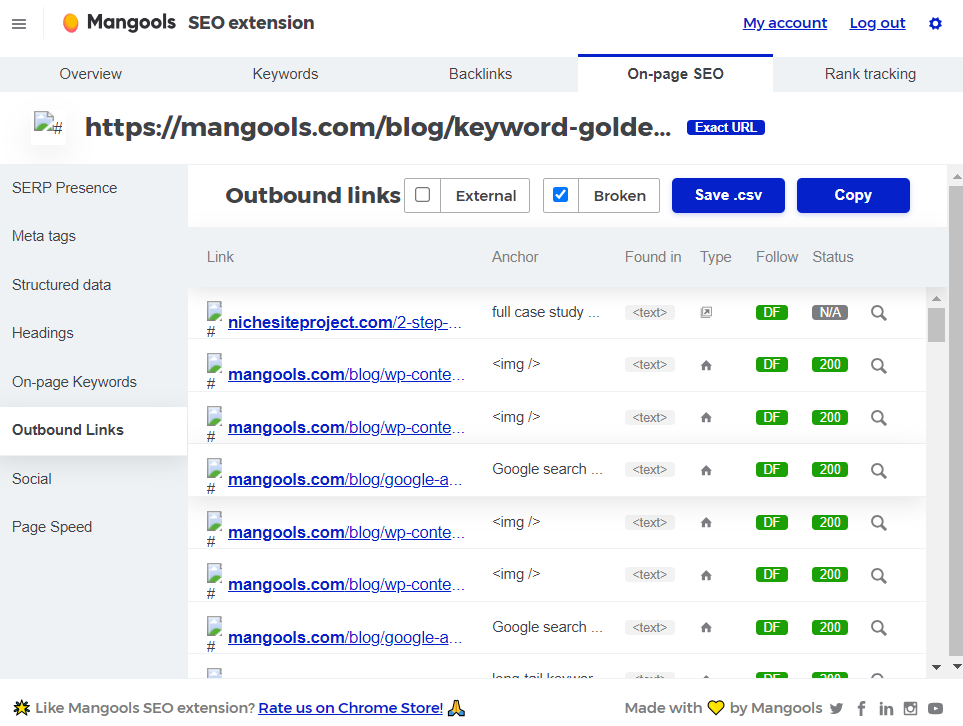Image resolution: width=963 pixels, height=726 pixels.
Task: Click magnifier icon in third wp-conte row
Action: (879, 523)
